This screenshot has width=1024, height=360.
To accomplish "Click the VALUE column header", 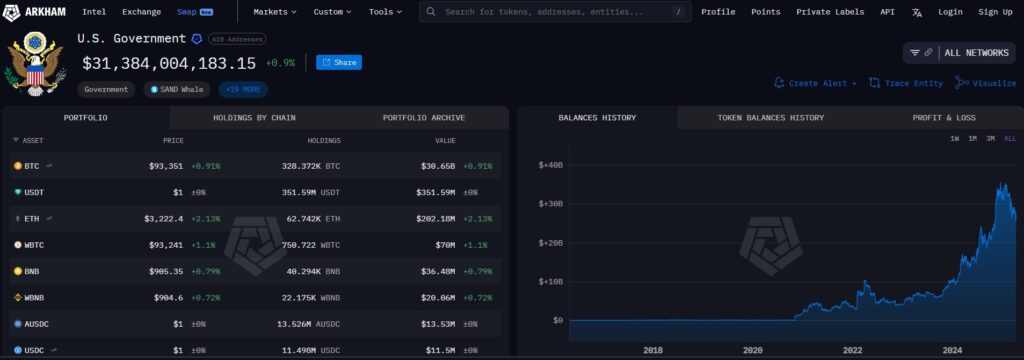I will [x=445, y=140].
